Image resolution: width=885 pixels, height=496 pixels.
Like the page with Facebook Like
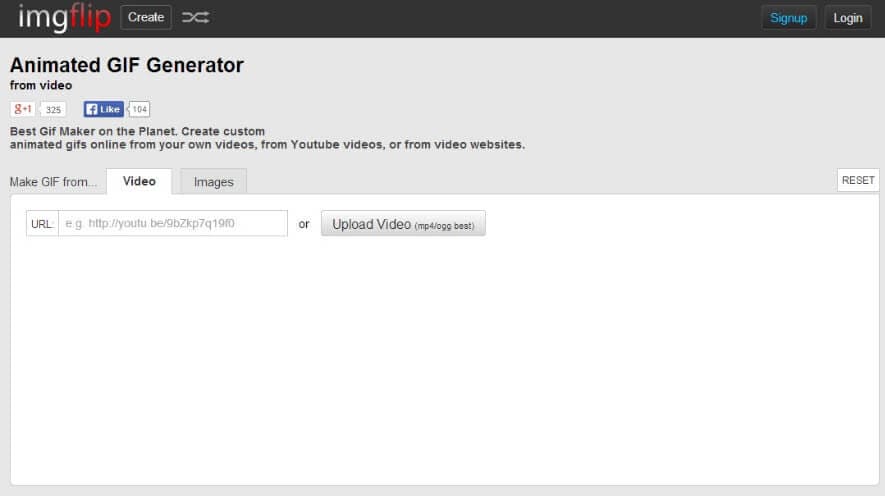103,109
